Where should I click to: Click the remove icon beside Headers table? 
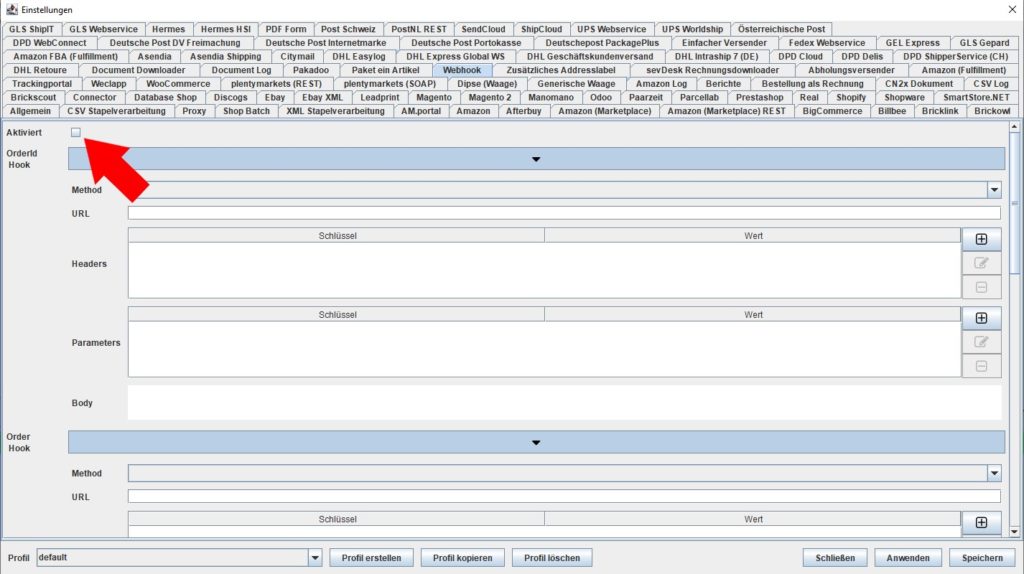[x=981, y=287]
